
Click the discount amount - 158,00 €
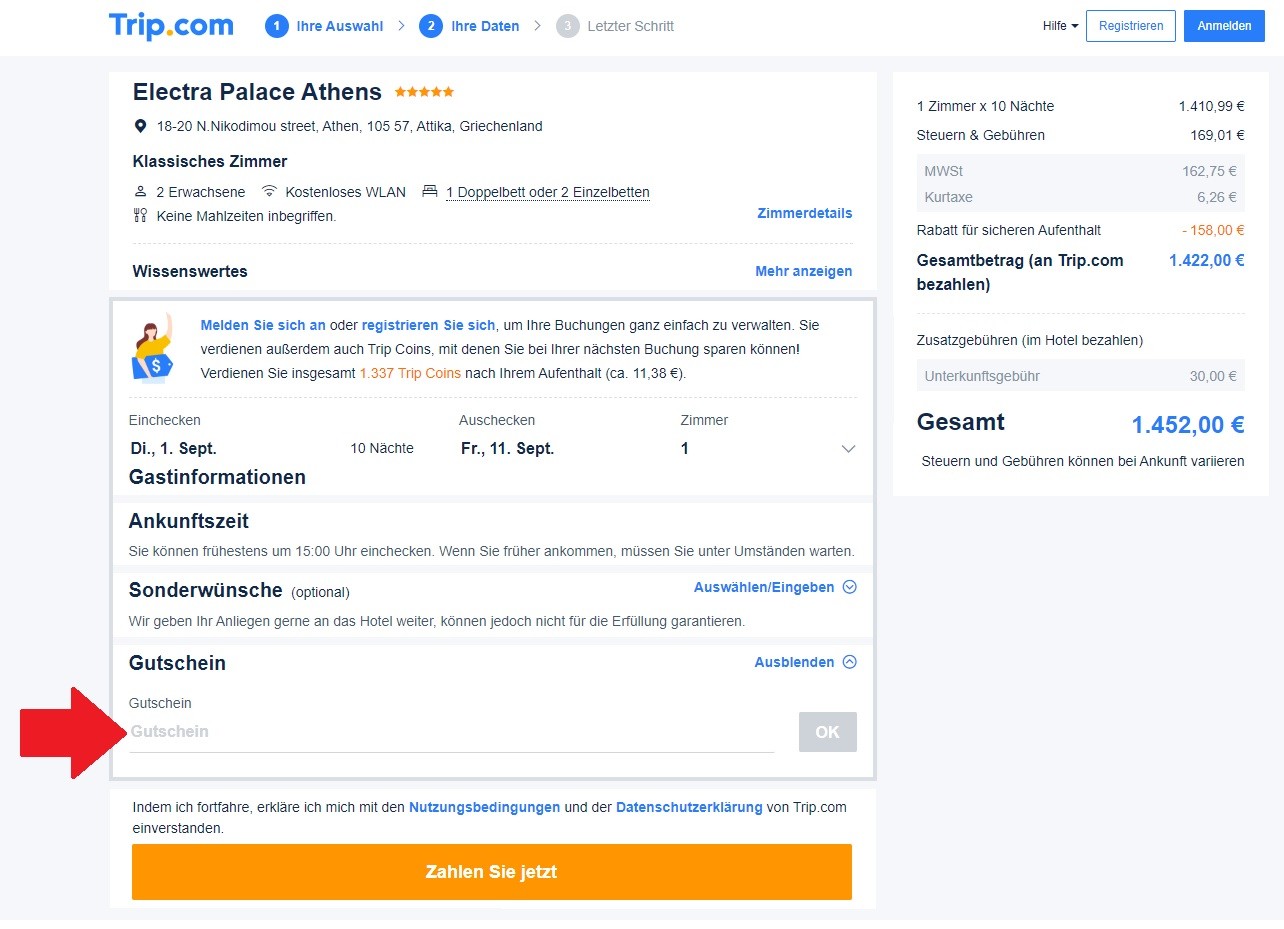point(1213,230)
